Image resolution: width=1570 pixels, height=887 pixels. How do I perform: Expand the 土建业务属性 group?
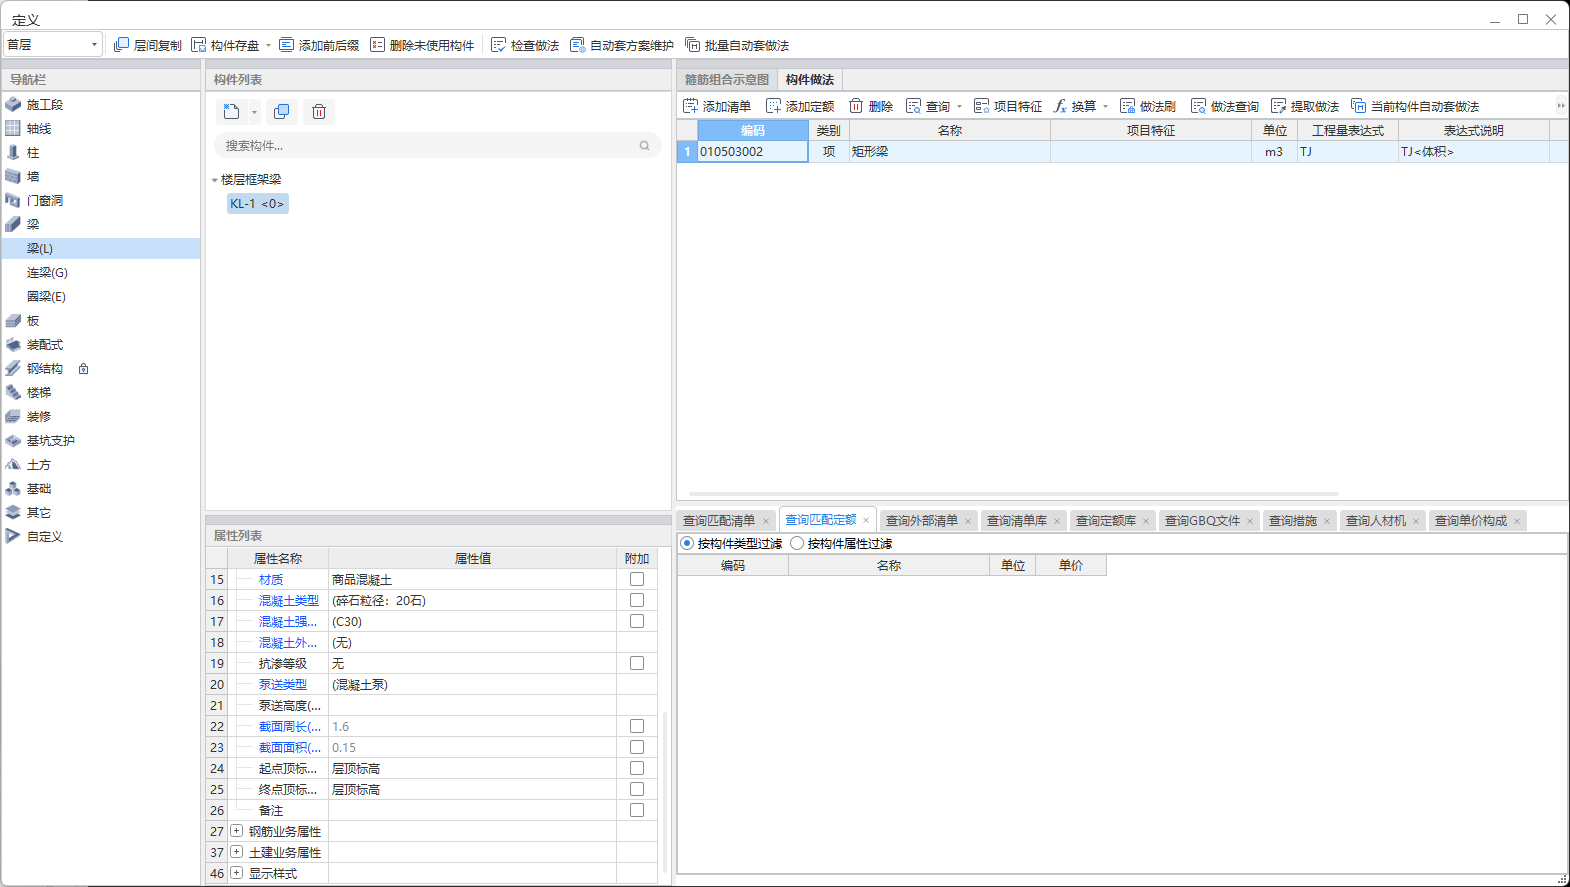(x=236, y=852)
